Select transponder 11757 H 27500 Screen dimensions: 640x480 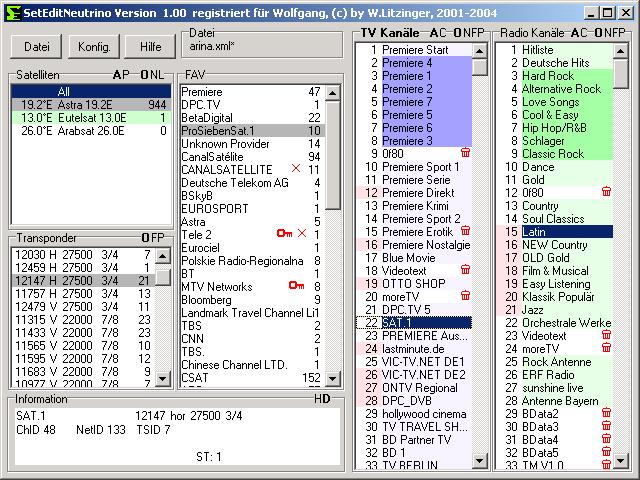[83, 294]
